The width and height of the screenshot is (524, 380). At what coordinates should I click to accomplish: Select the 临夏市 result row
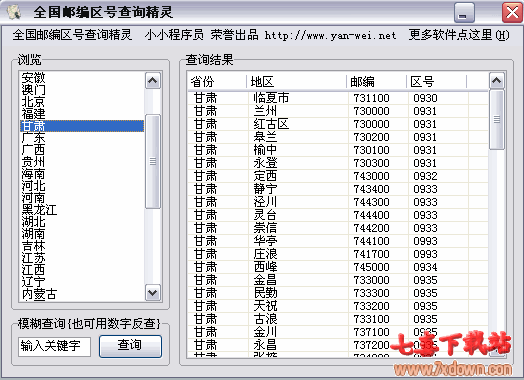[x=338, y=98]
